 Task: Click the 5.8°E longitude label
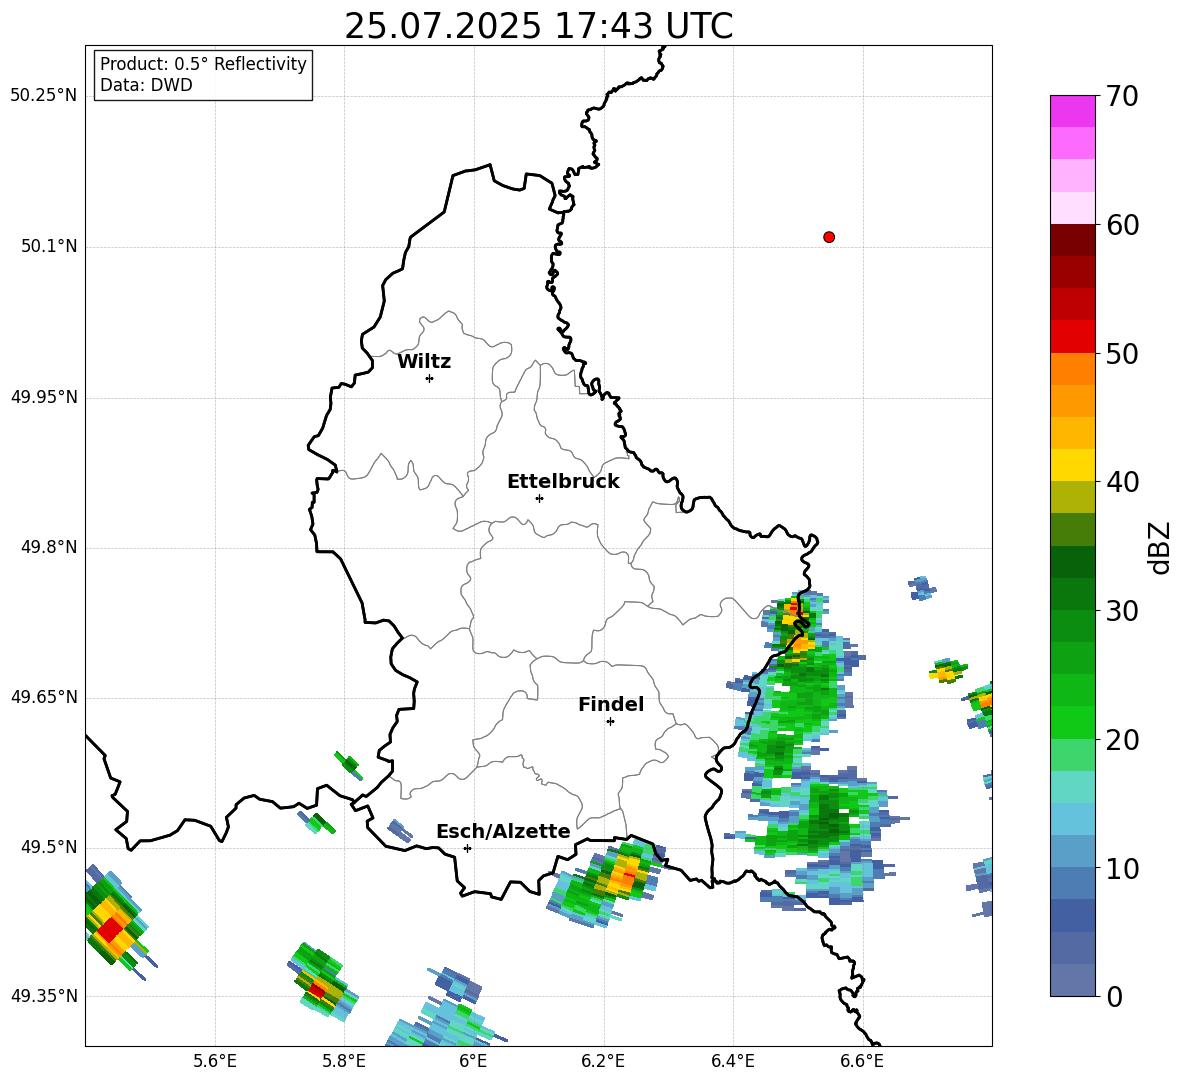pos(344,1061)
